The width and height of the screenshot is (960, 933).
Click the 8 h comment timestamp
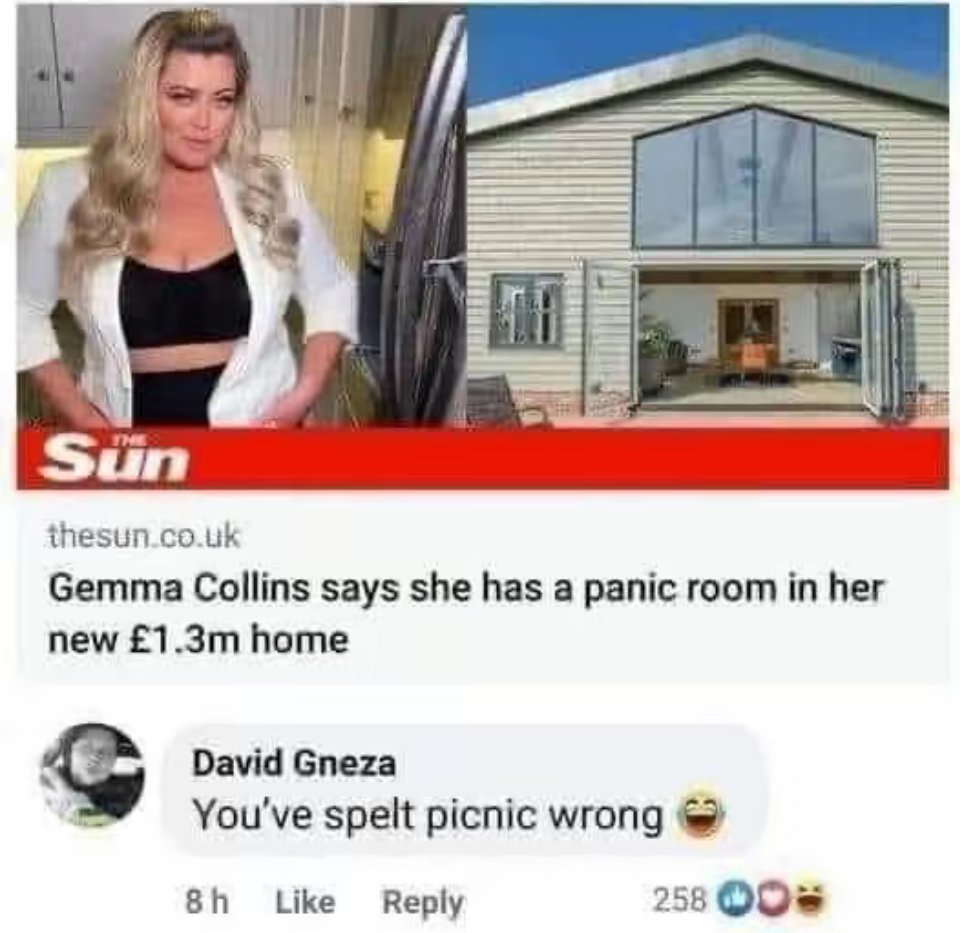point(208,902)
